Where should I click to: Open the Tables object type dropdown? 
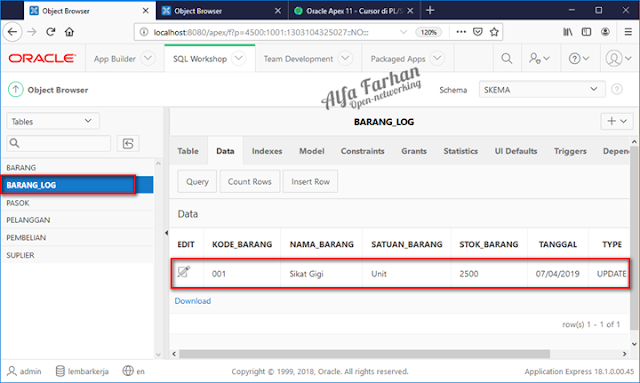pyautogui.click(x=53, y=121)
